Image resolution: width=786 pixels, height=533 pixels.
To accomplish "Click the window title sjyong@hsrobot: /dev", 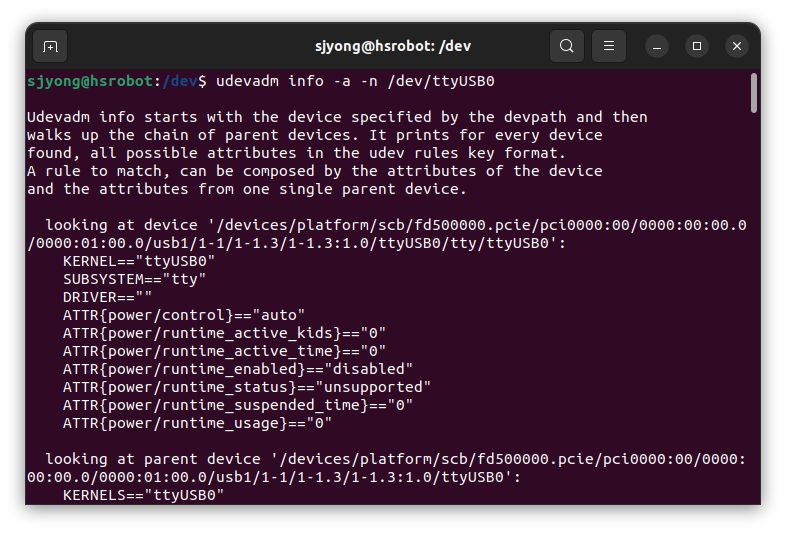I will 393,46.
